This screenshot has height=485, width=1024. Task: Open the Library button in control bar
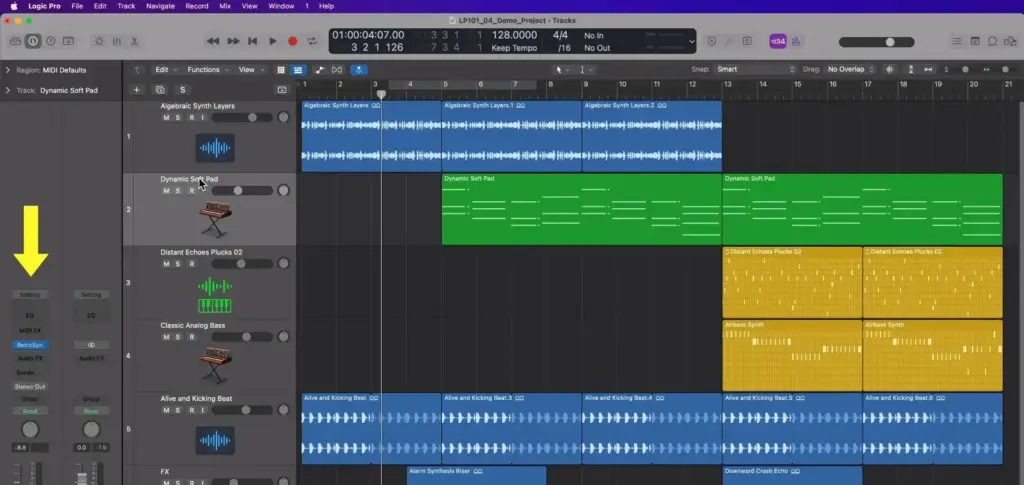15,41
